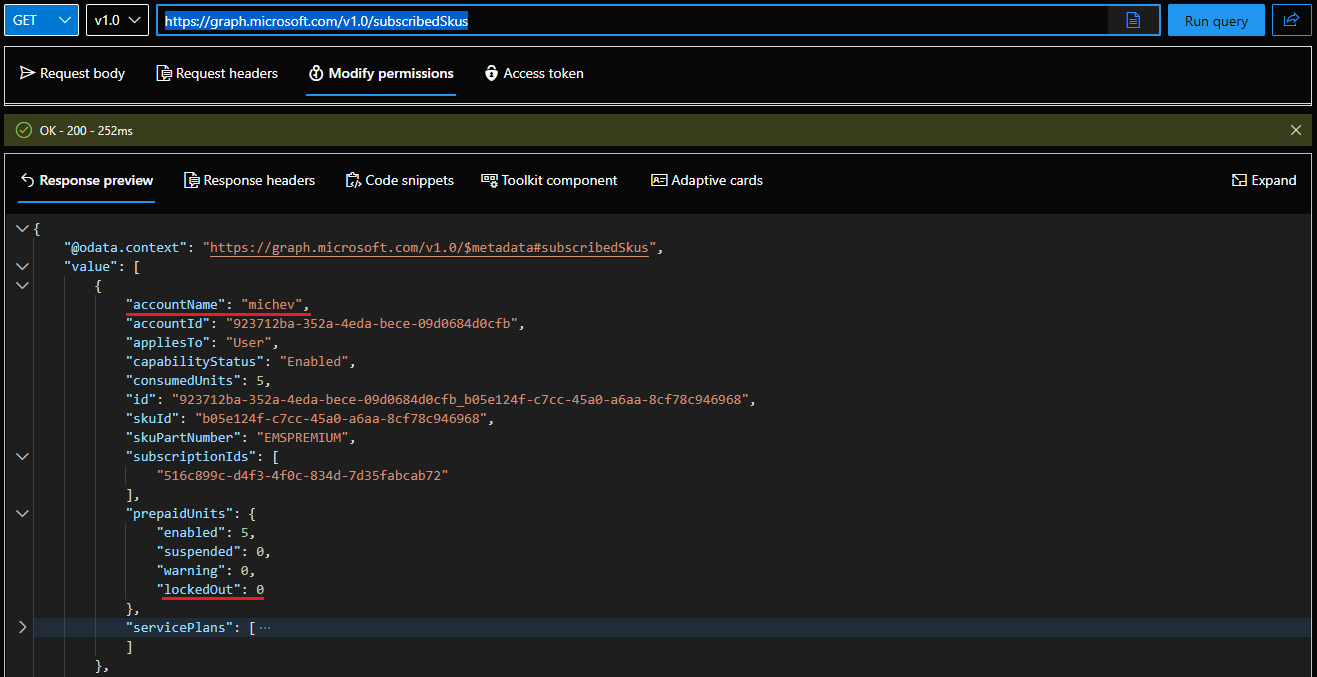Image resolution: width=1317 pixels, height=677 pixels.
Task: Open the Toolkit component tab
Action: click(549, 180)
